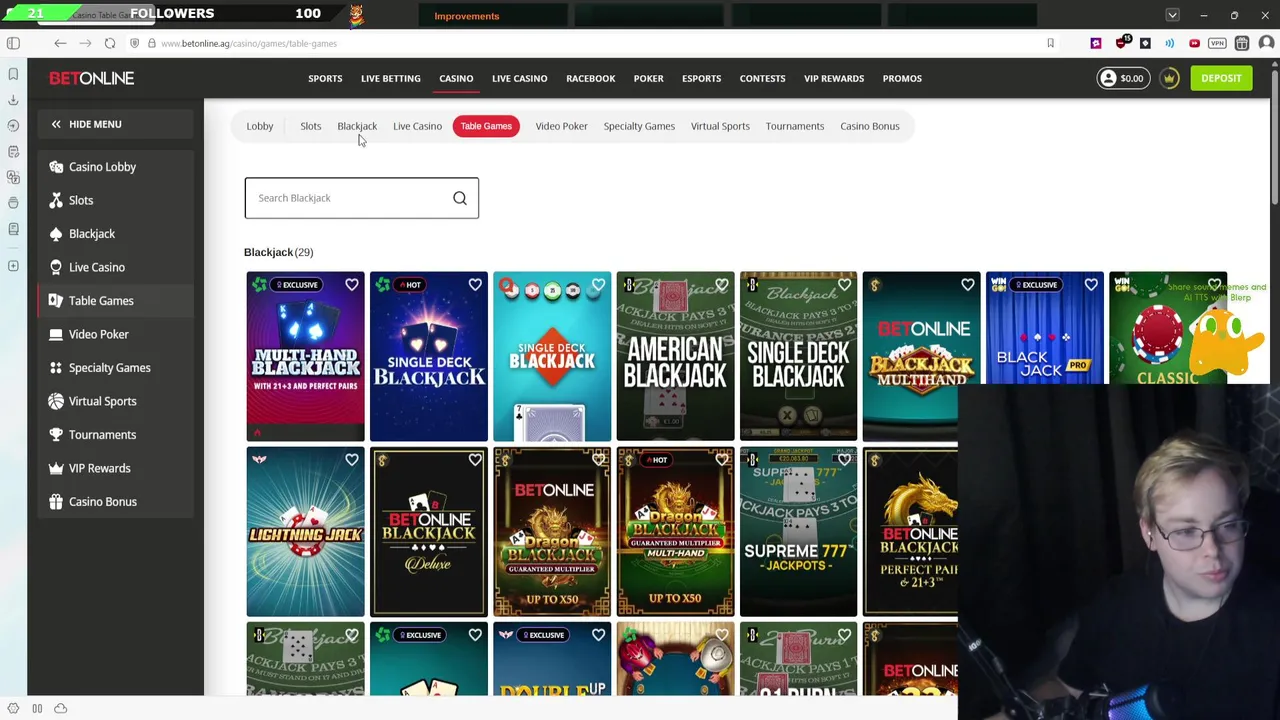Click the Specialty Games sidebar icon
The width and height of the screenshot is (1280, 720).
tap(56, 368)
